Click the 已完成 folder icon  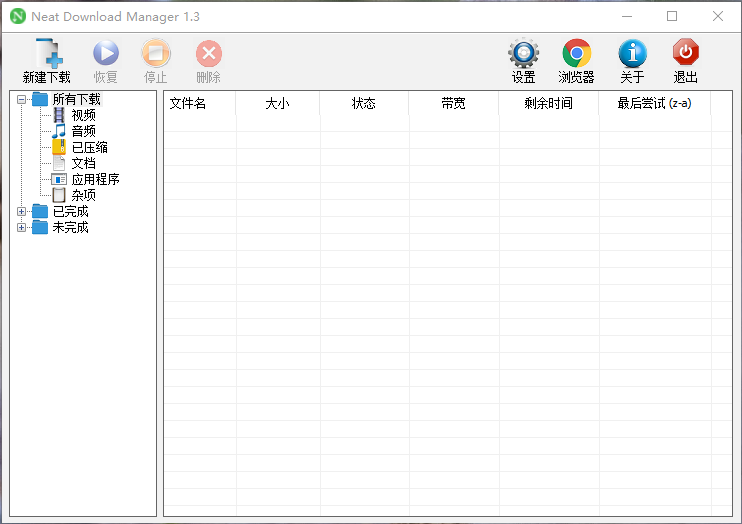coord(40,211)
